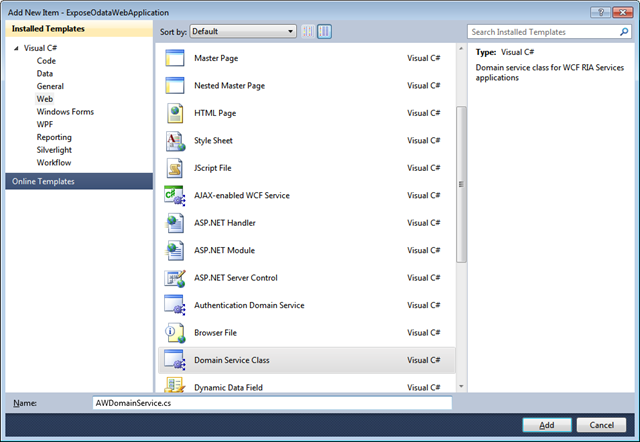Click the Add button
Screen dimensions: 640x442
[x=547, y=425]
